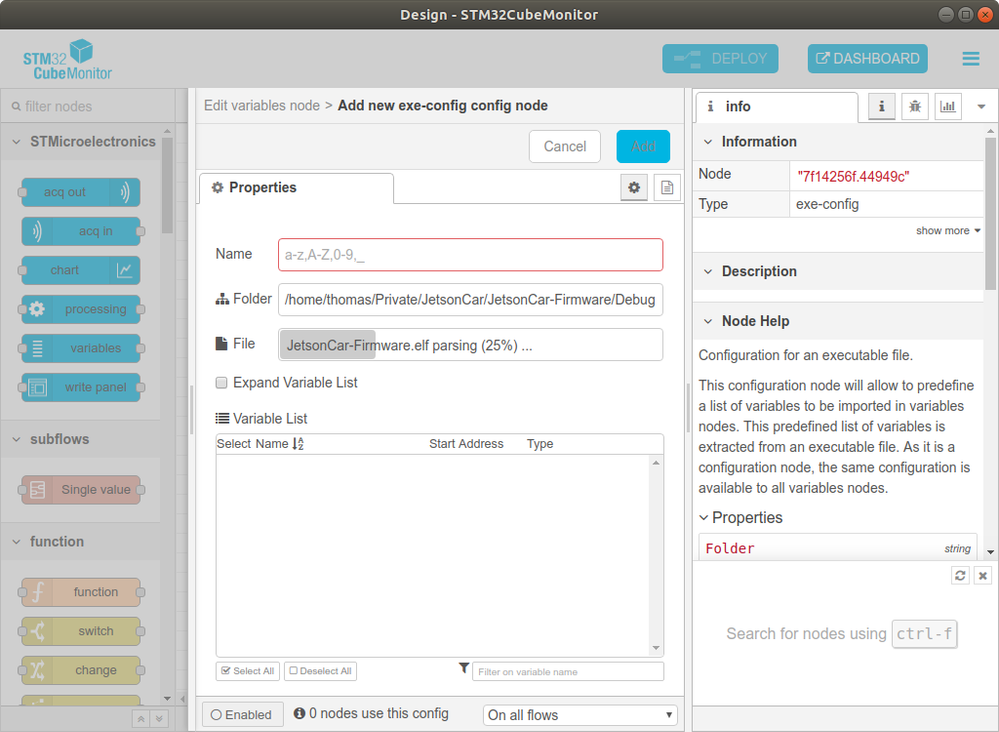Screen dimensions: 999x732
Task: Select the chart node
Action: (81, 270)
